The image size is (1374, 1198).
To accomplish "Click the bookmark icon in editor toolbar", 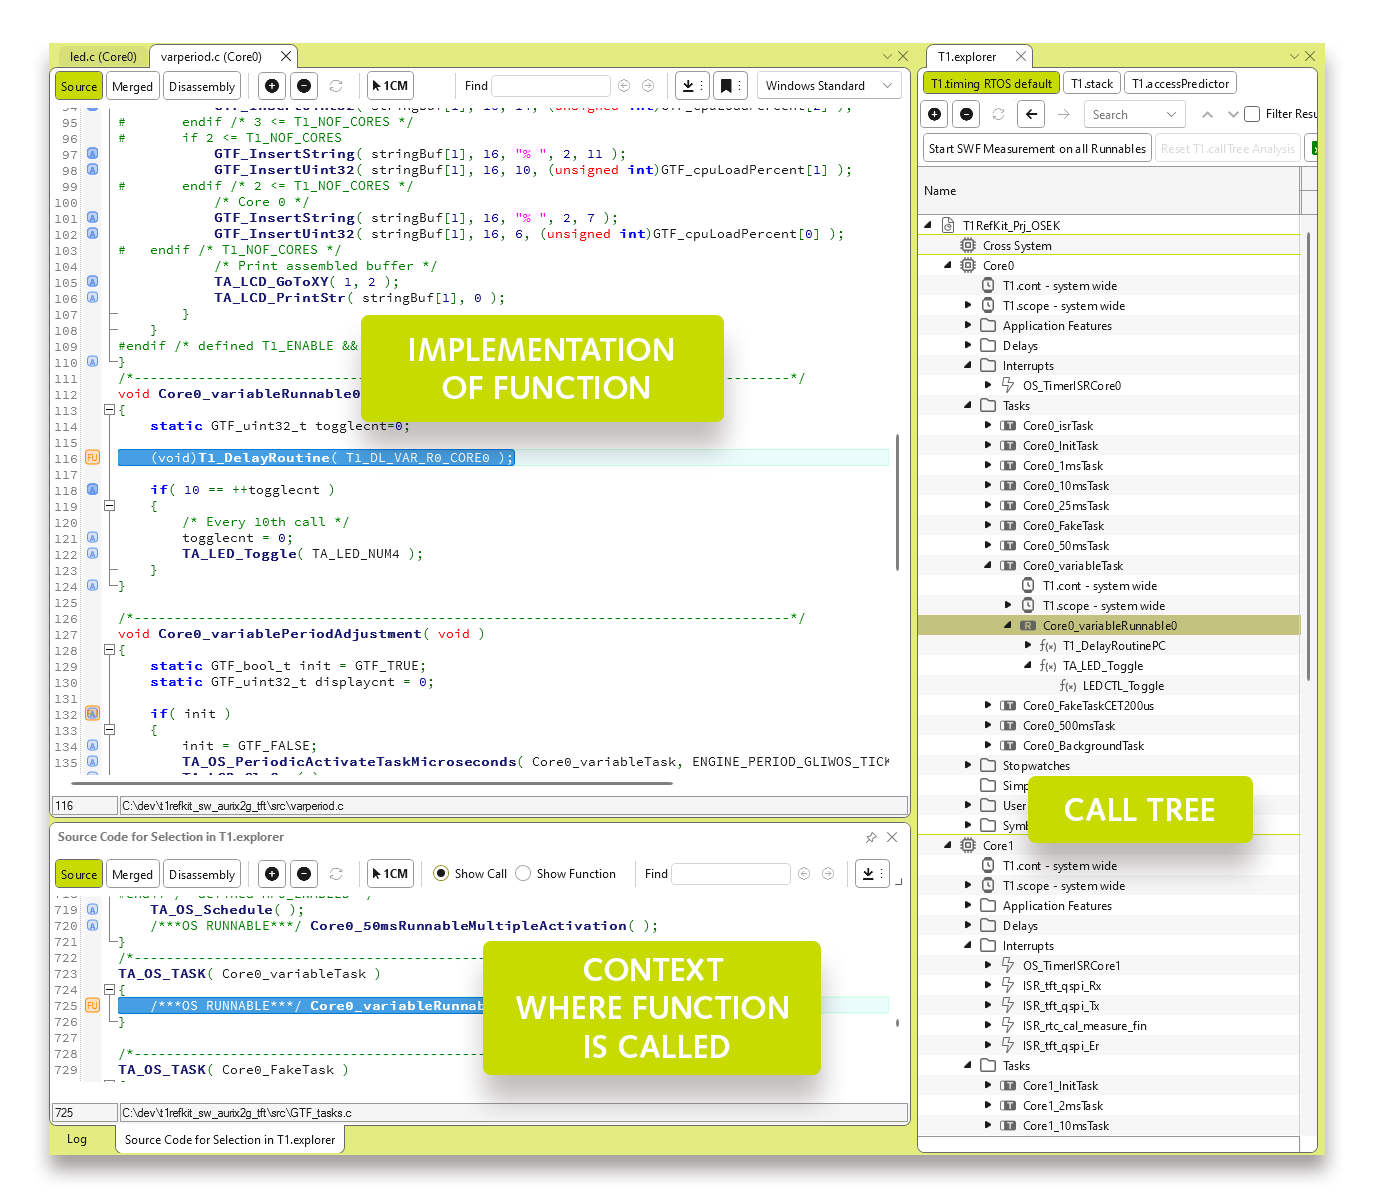I will point(727,86).
